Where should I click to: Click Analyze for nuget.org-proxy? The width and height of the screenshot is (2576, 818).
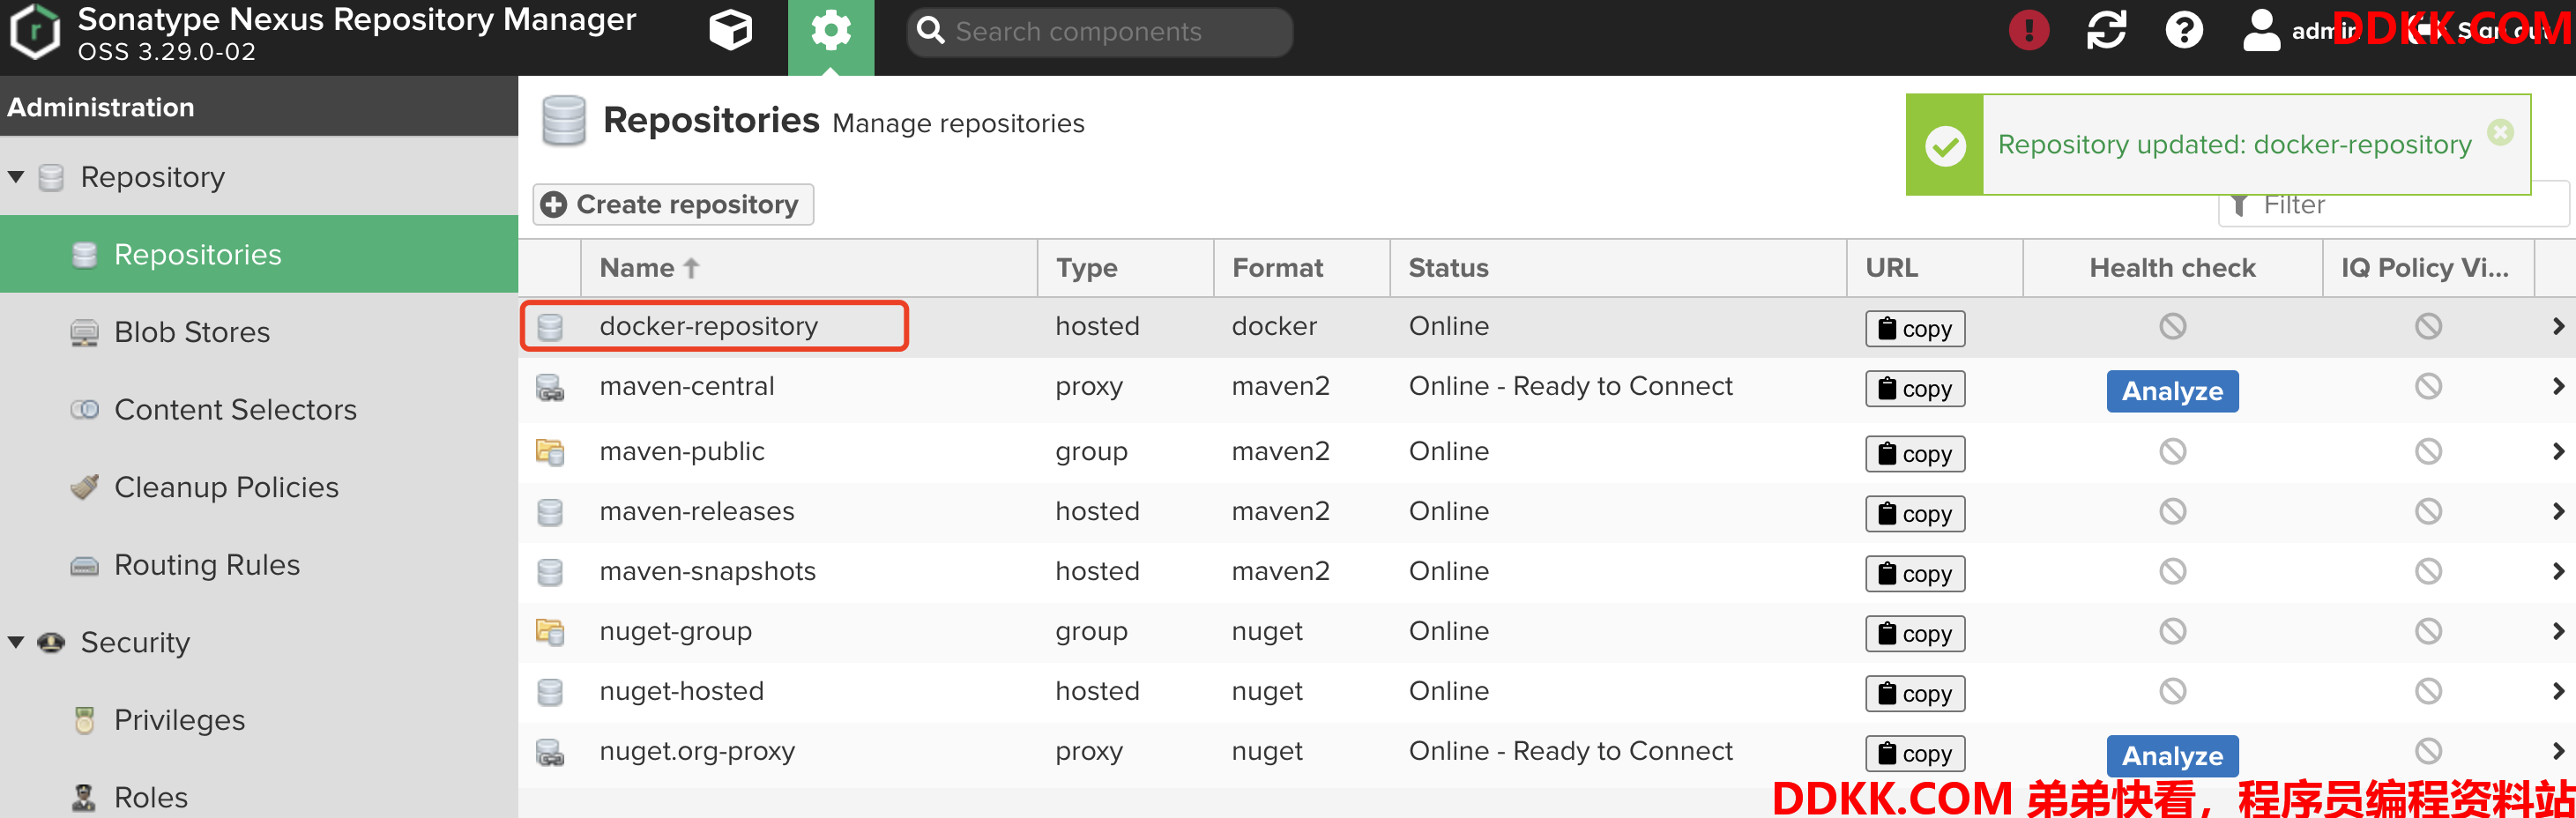point(2172,756)
